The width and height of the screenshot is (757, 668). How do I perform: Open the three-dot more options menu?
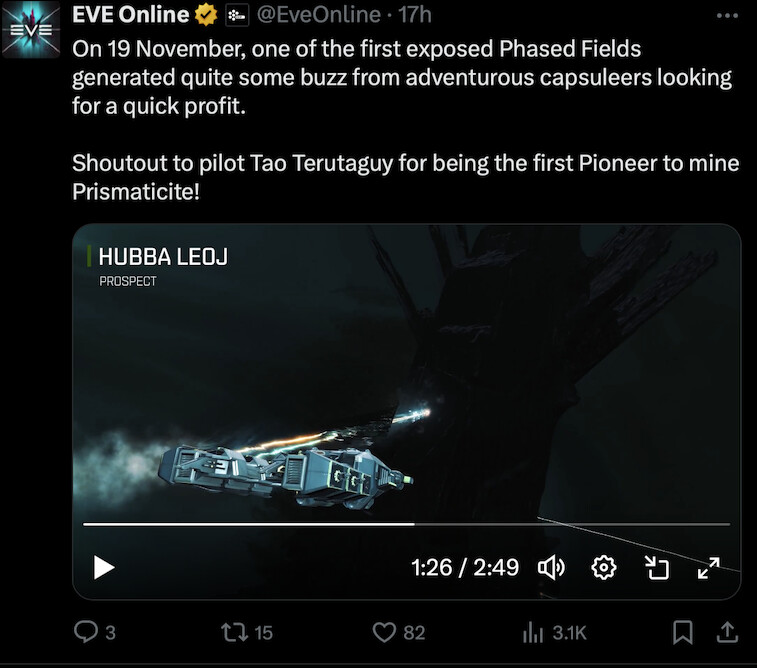[727, 15]
